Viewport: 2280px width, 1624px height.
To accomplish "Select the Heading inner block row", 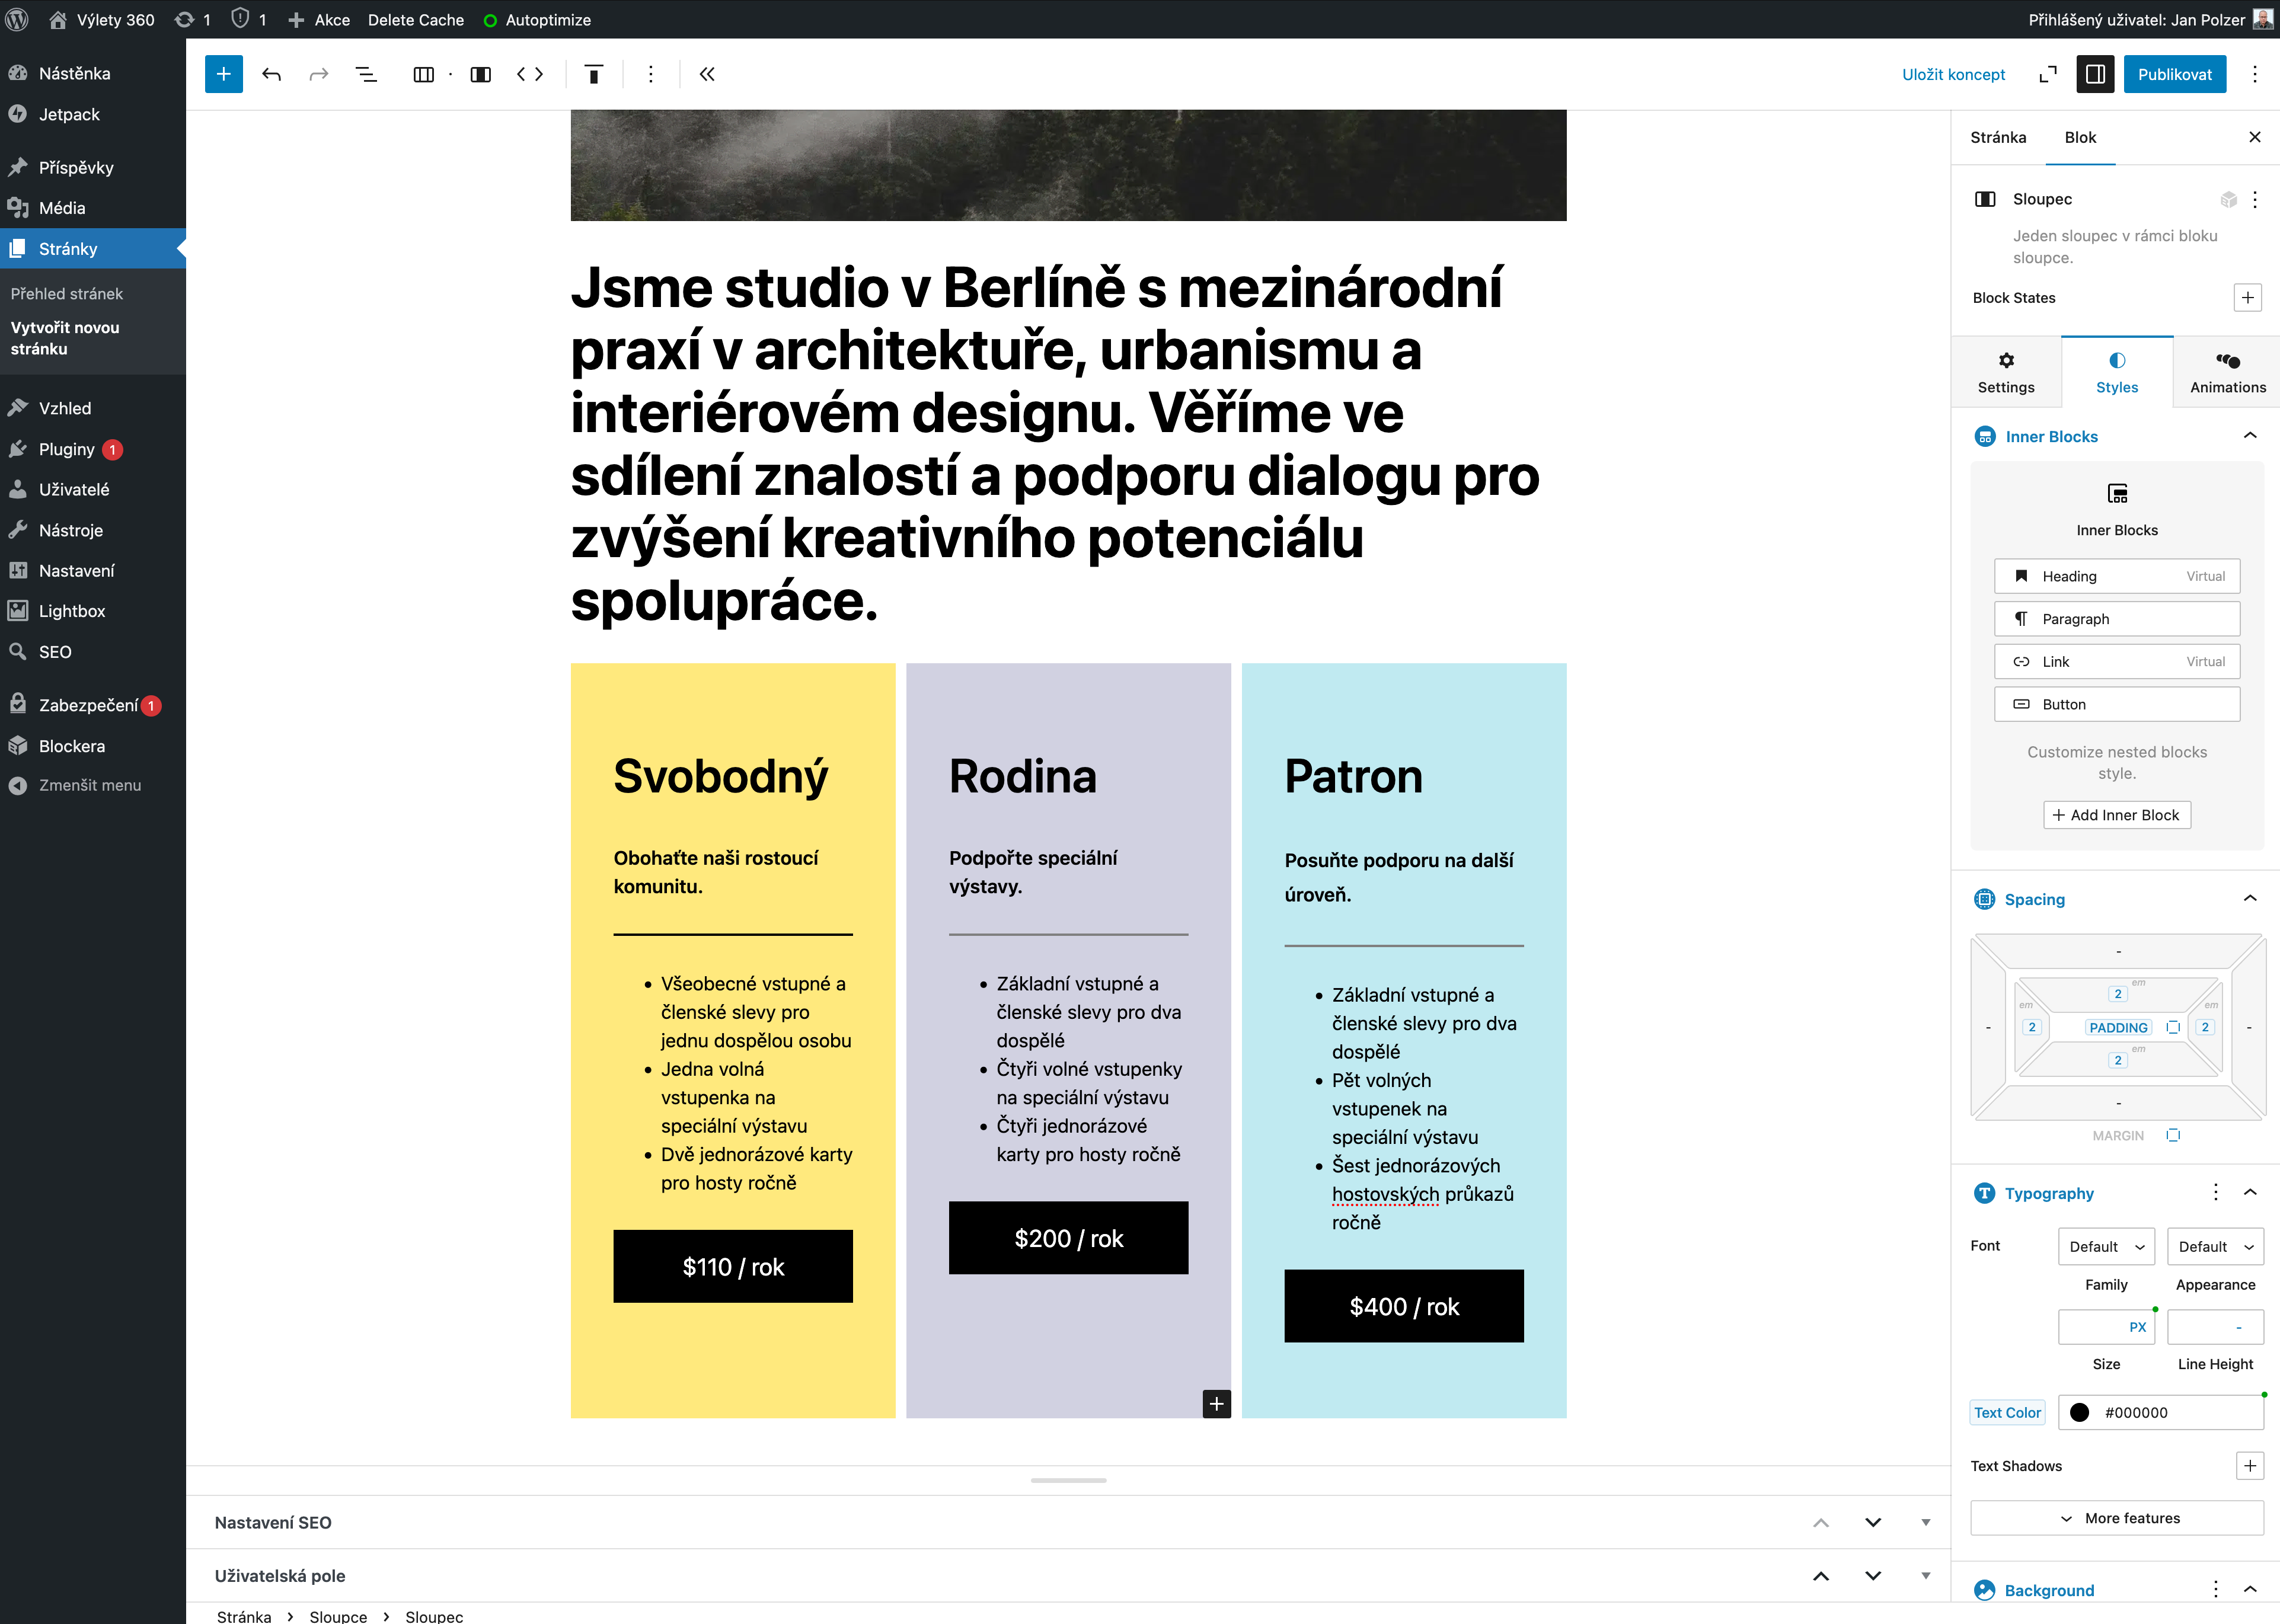I will click(x=2117, y=576).
